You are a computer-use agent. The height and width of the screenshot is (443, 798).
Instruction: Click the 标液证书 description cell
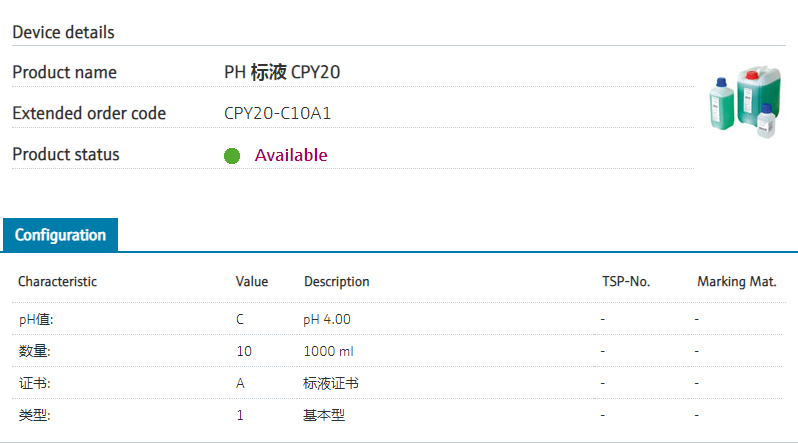tap(331, 383)
